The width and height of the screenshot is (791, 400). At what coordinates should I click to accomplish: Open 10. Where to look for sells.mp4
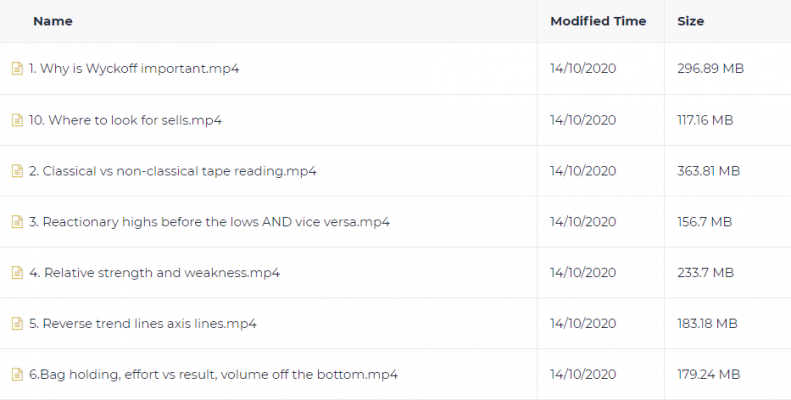[x=125, y=120]
